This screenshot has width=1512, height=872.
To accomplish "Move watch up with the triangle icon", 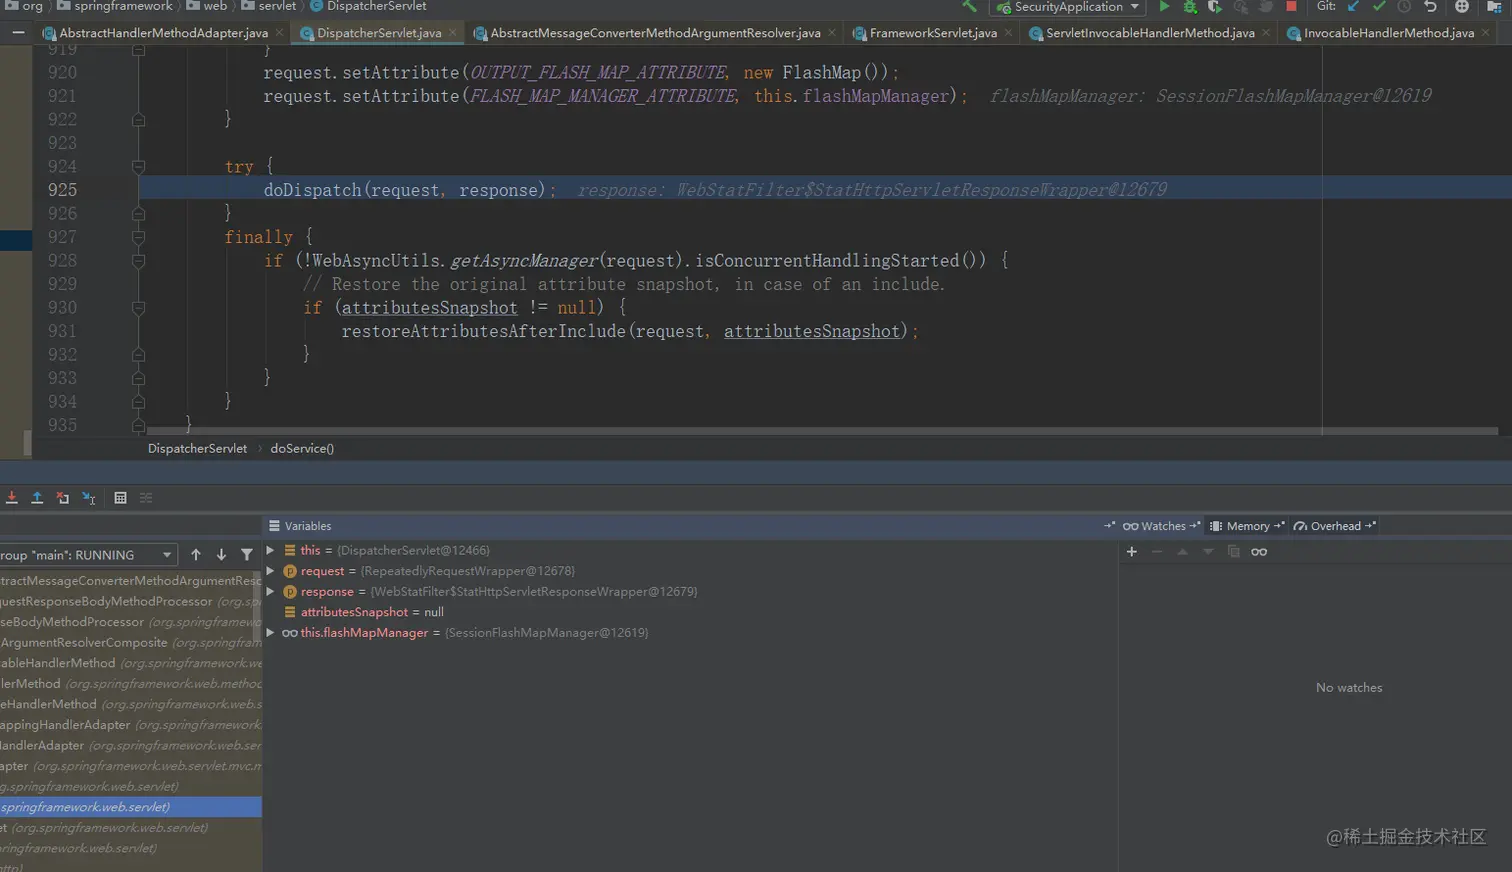I will click(x=1182, y=552).
